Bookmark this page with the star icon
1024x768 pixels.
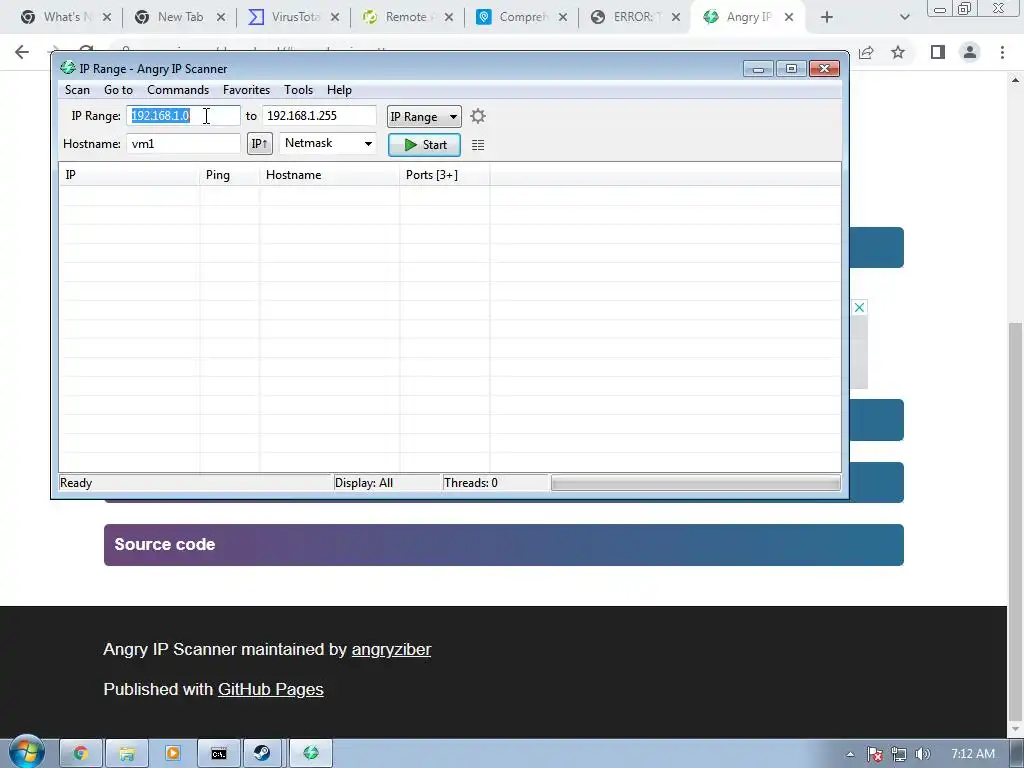click(x=898, y=52)
